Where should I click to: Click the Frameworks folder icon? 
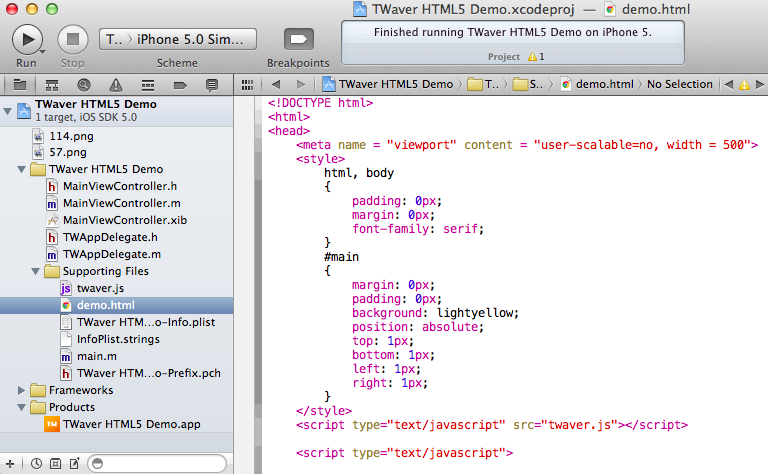[x=38, y=390]
